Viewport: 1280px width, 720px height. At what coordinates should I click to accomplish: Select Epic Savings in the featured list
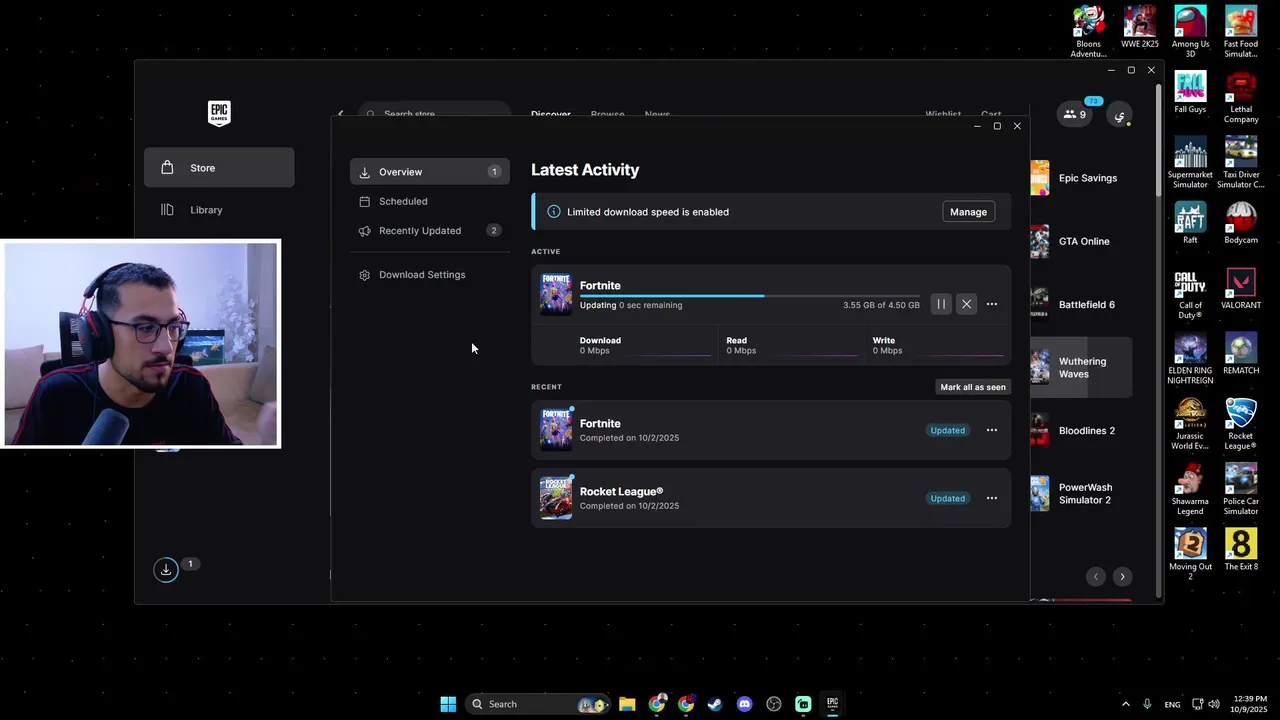pyautogui.click(x=1081, y=178)
